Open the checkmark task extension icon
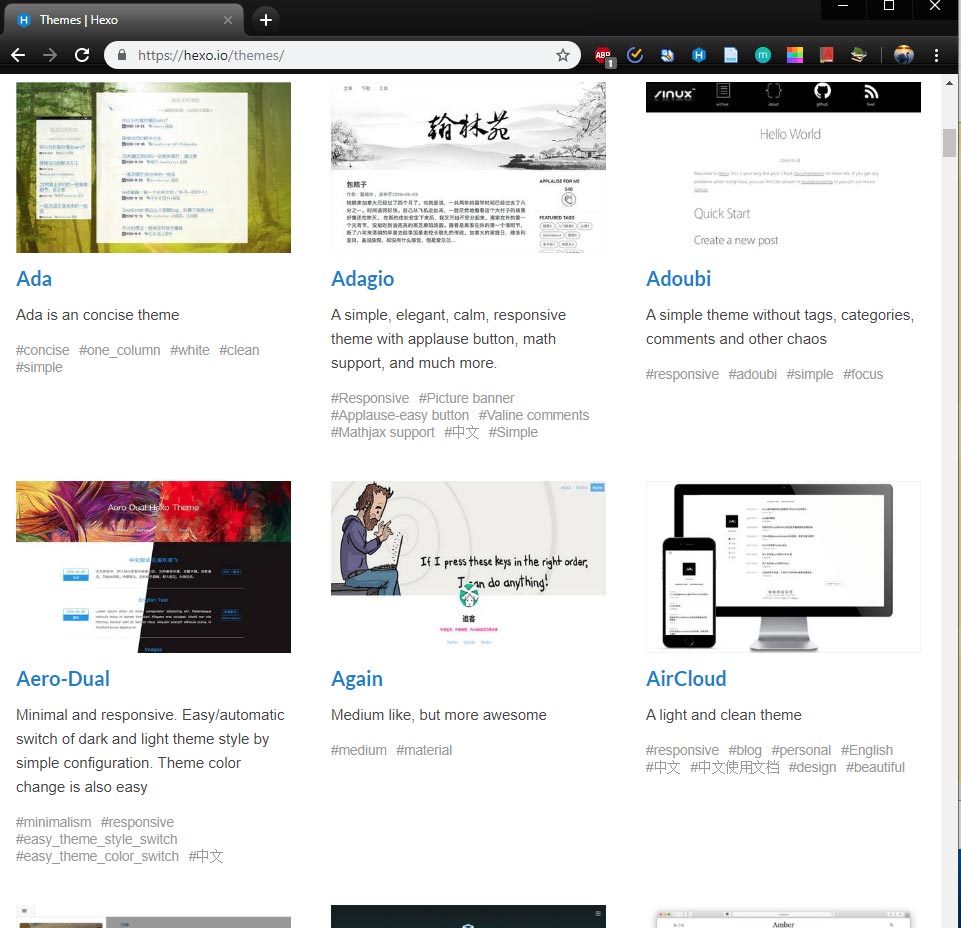This screenshot has height=928, width=961. (x=635, y=55)
